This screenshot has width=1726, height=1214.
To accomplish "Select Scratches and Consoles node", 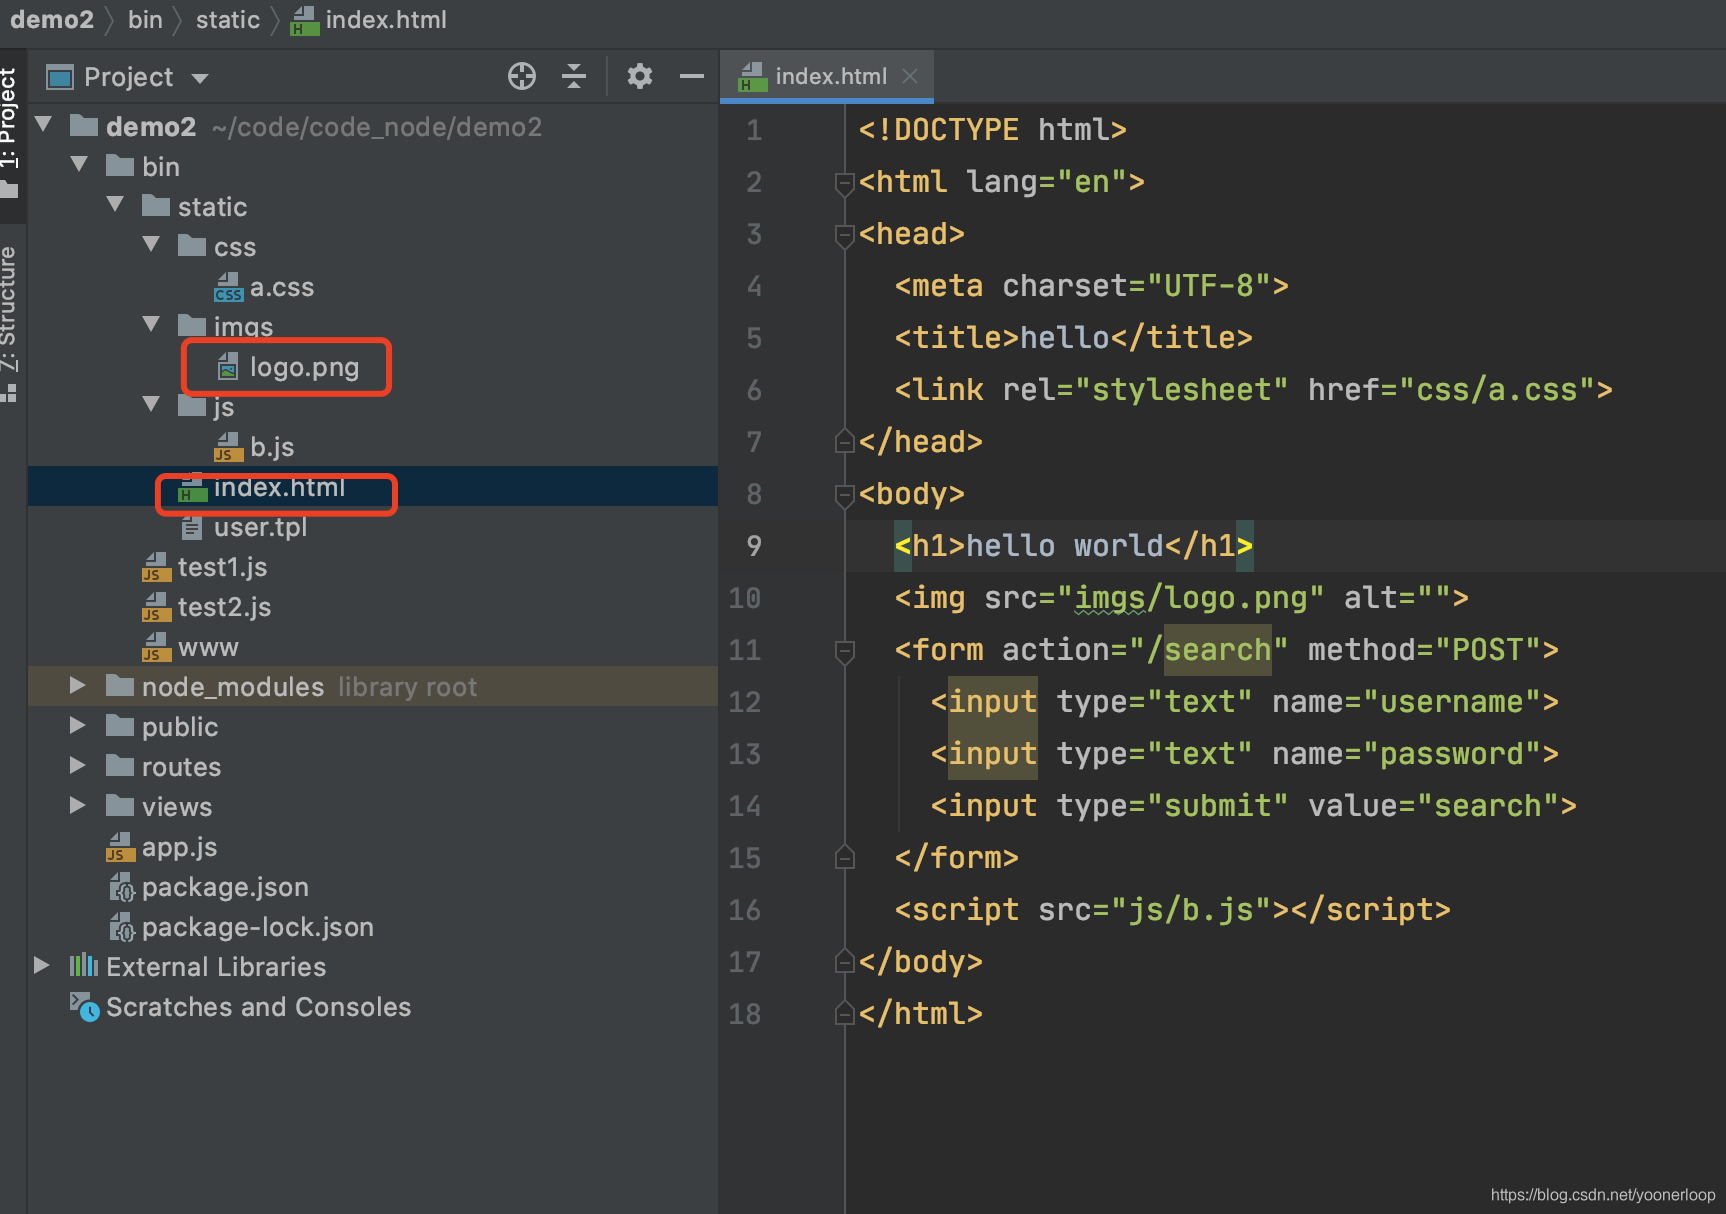I will coord(373,1007).
